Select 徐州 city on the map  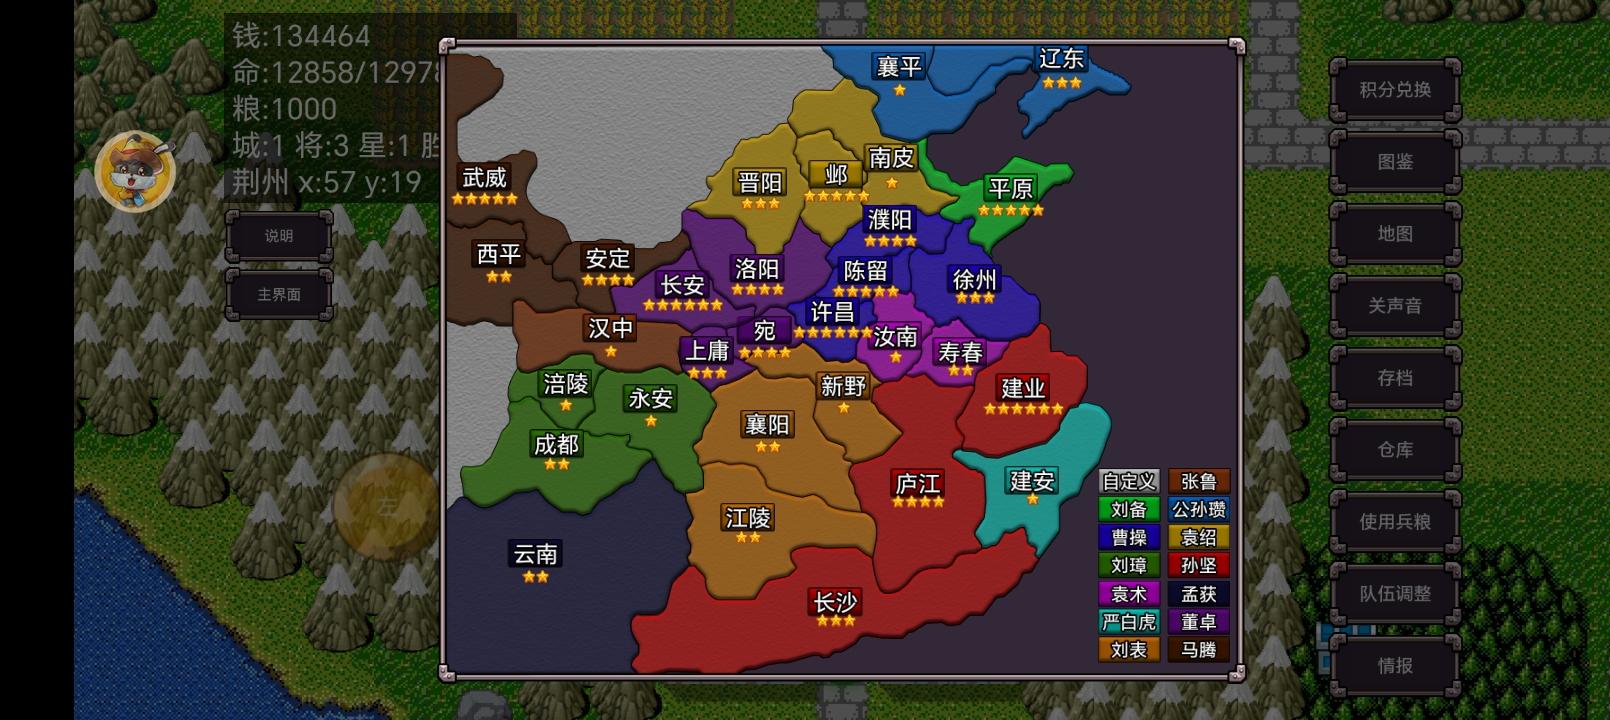click(974, 279)
